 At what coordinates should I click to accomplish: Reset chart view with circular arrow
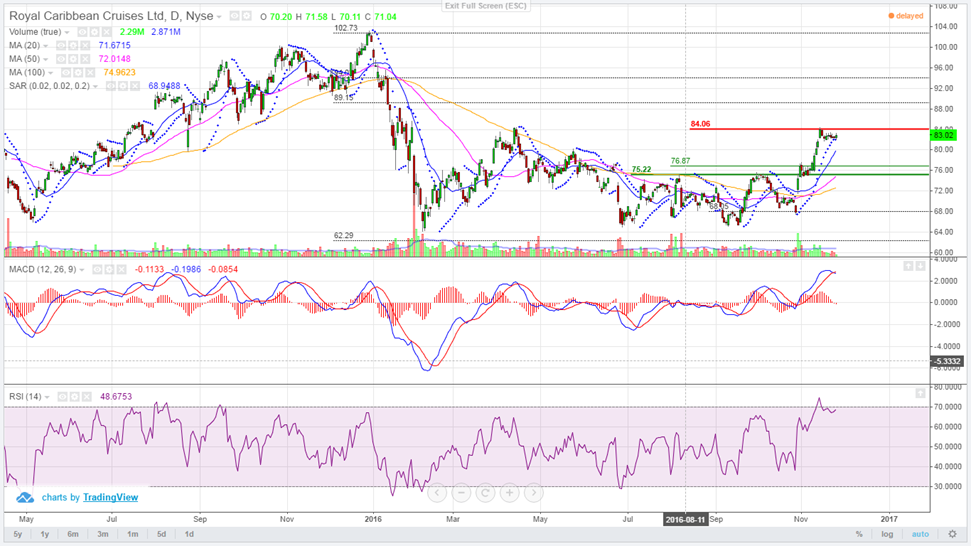(x=486, y=493)
